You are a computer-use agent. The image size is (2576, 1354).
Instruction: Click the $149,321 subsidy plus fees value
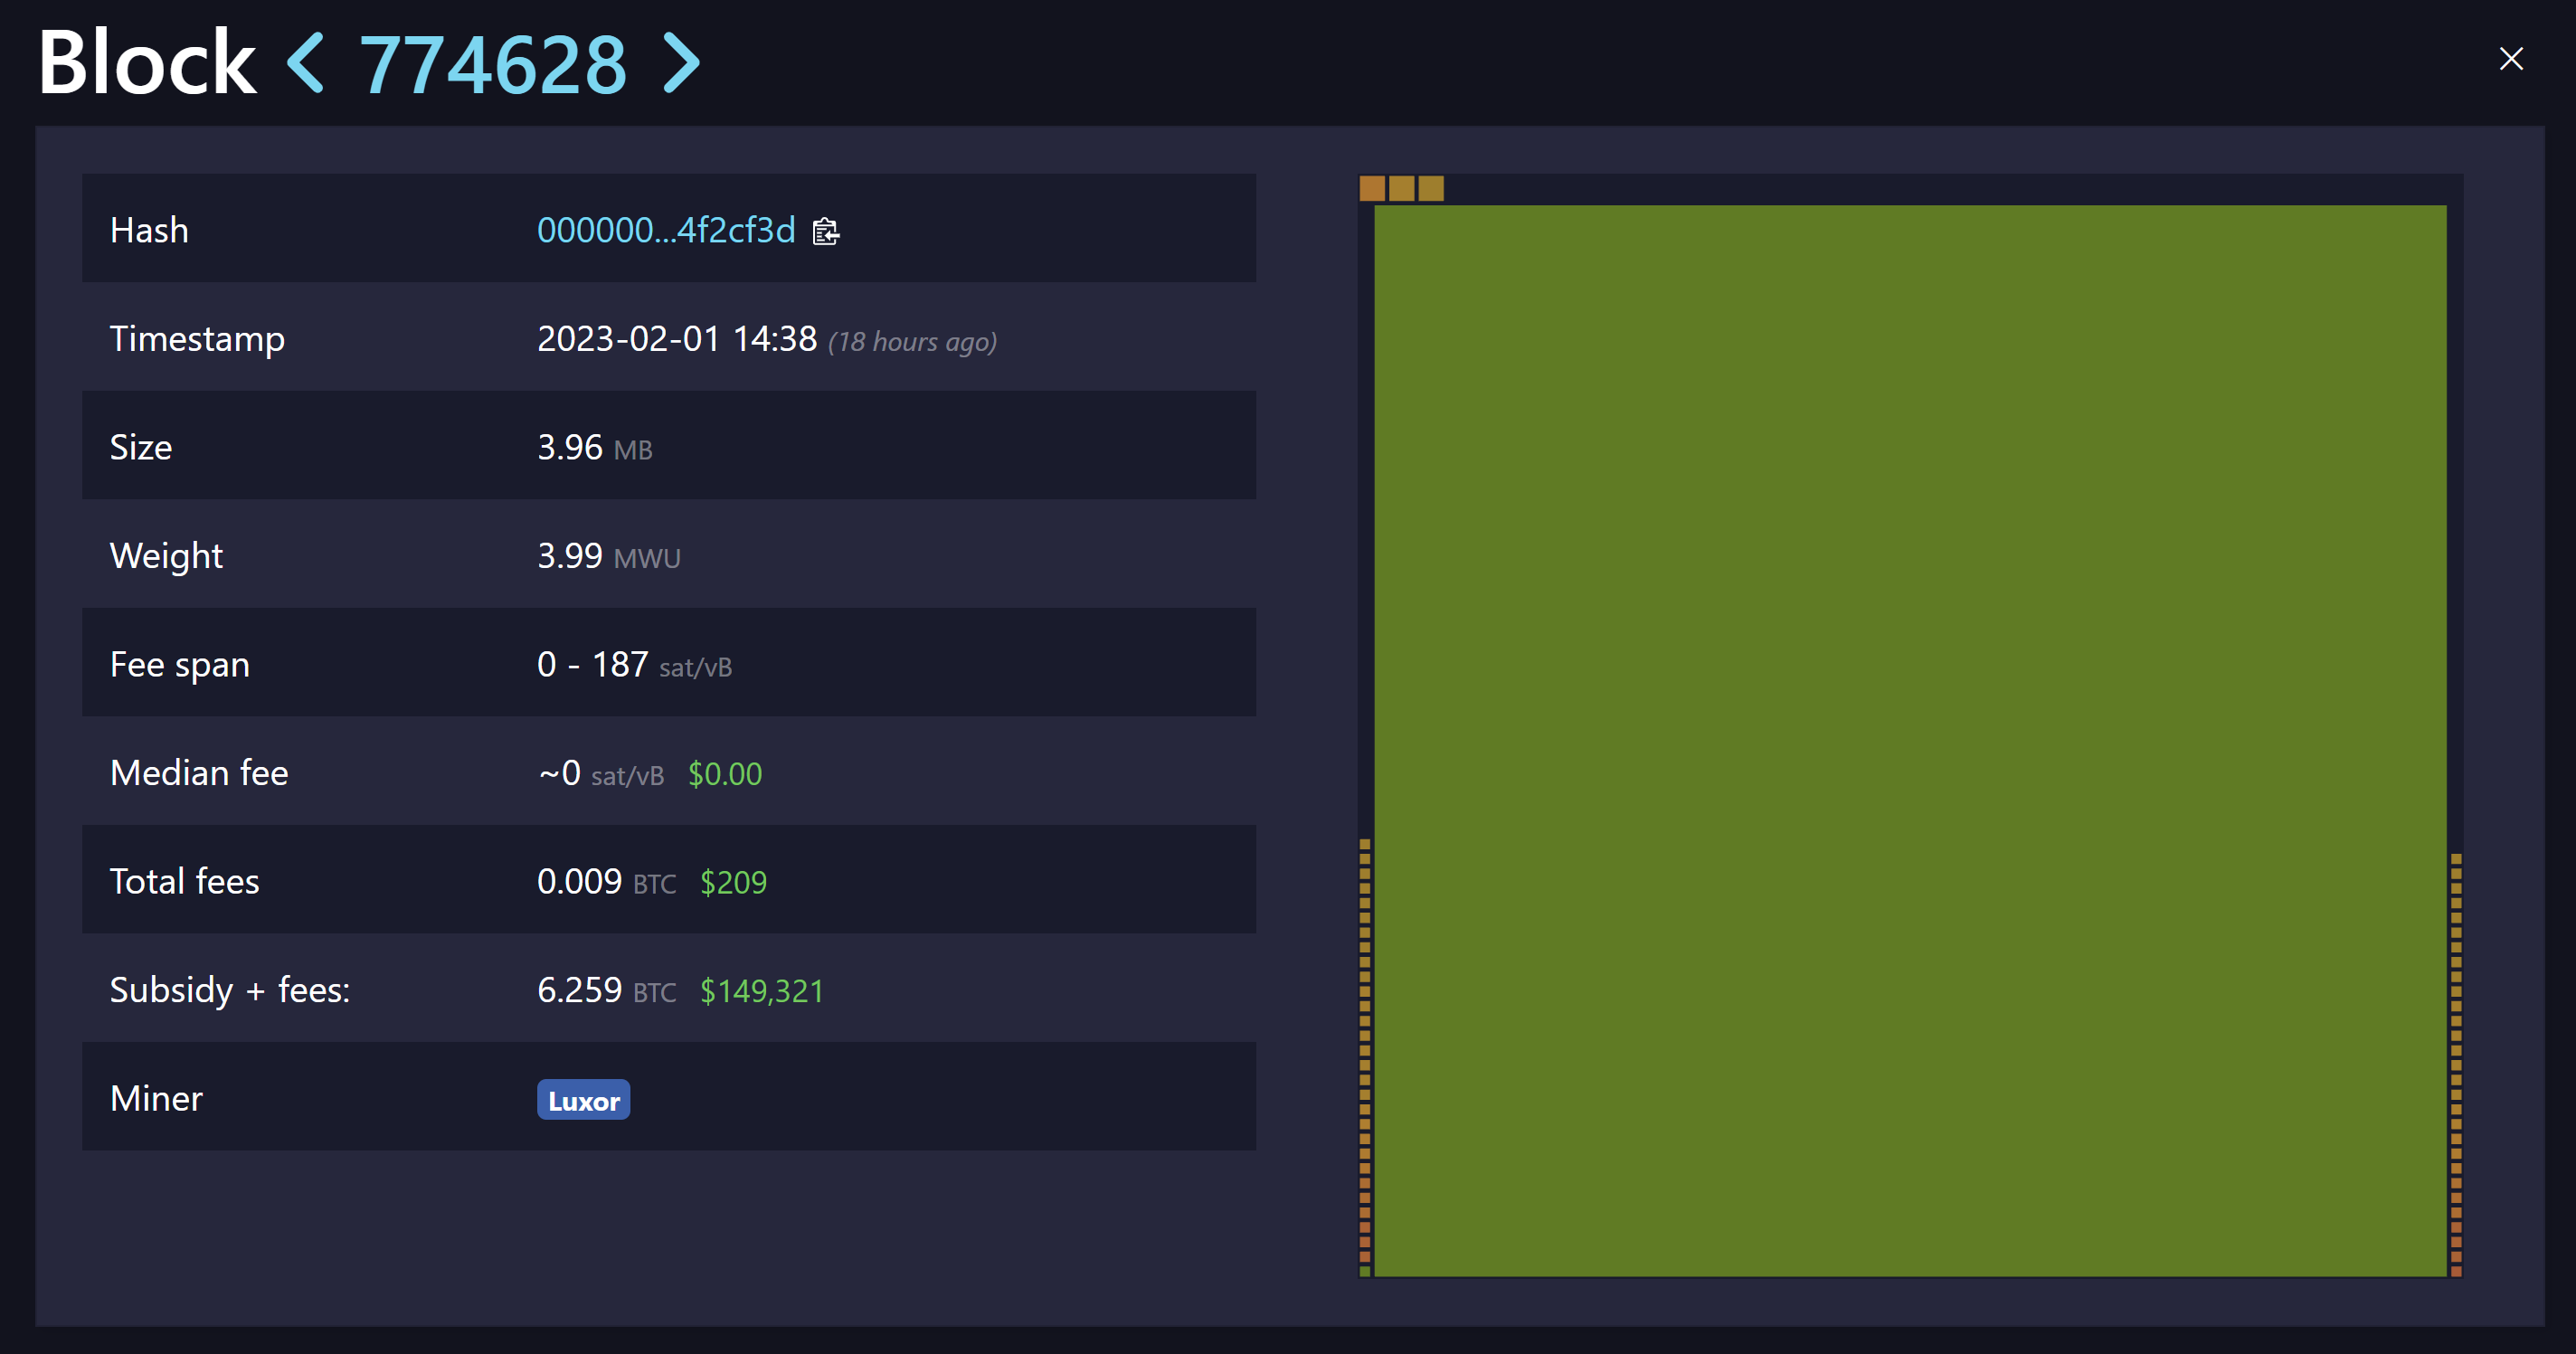(761, 990)
